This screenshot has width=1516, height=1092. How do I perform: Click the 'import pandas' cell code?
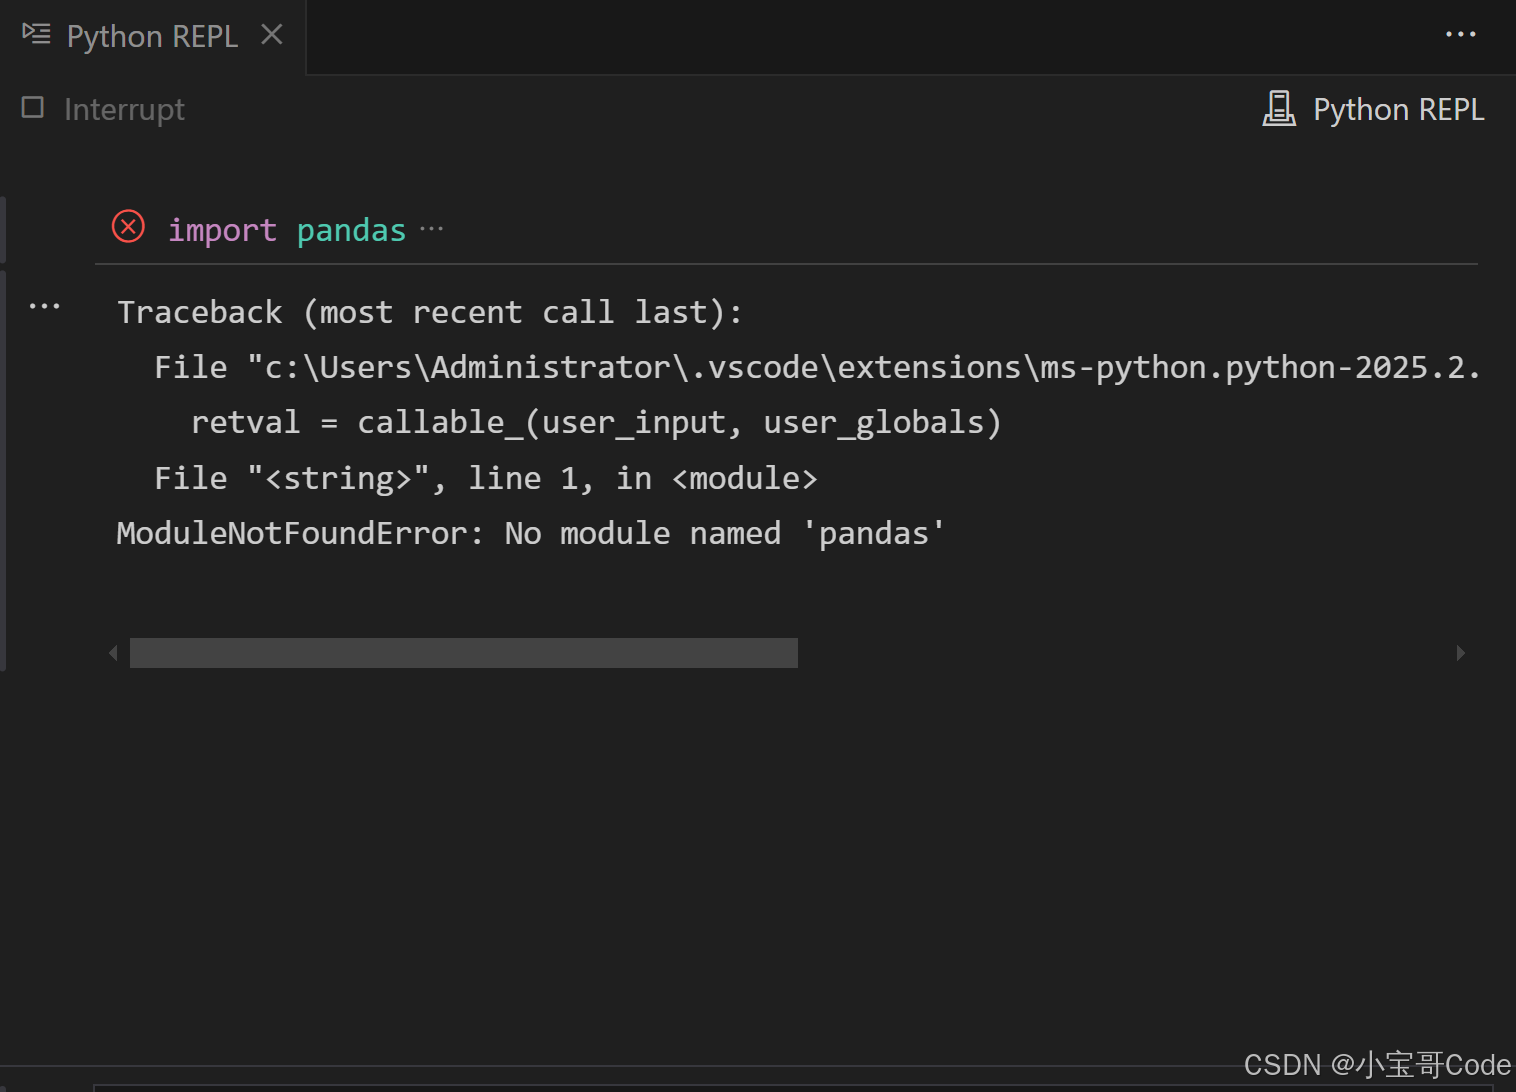(x=287, y=230)
